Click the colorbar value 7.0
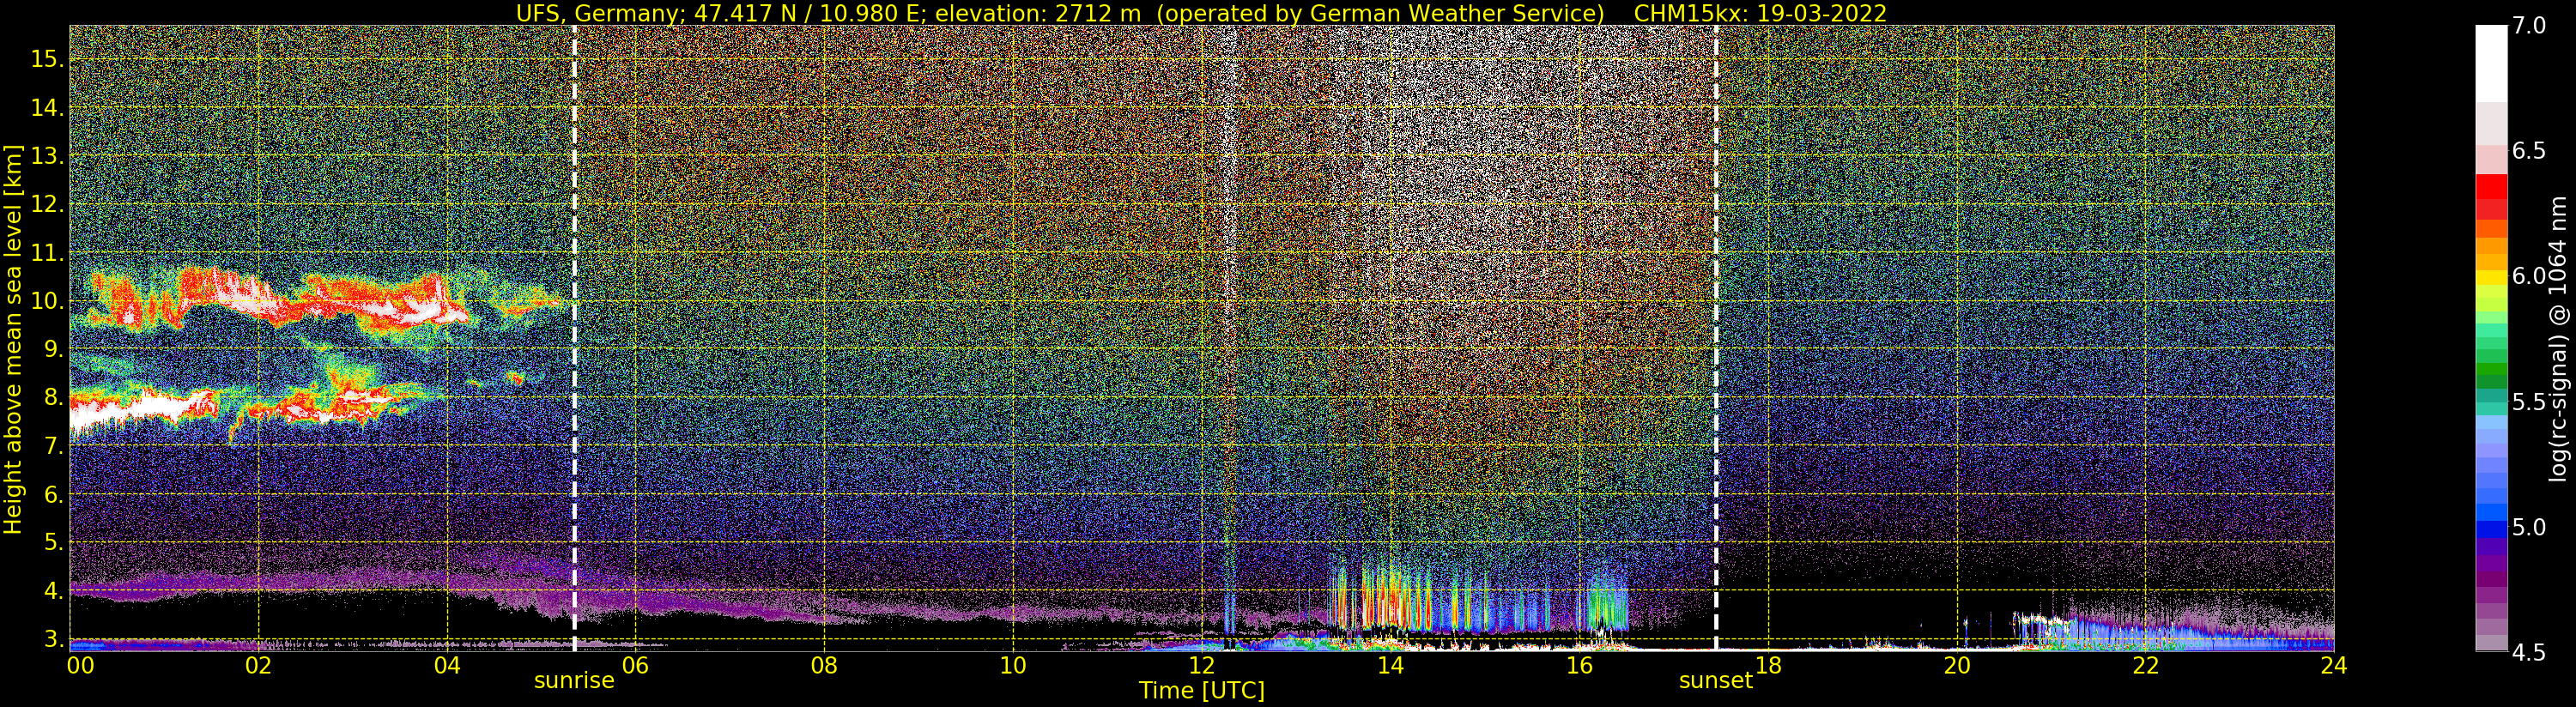 pyautogui.click(x=2529, y=26)
